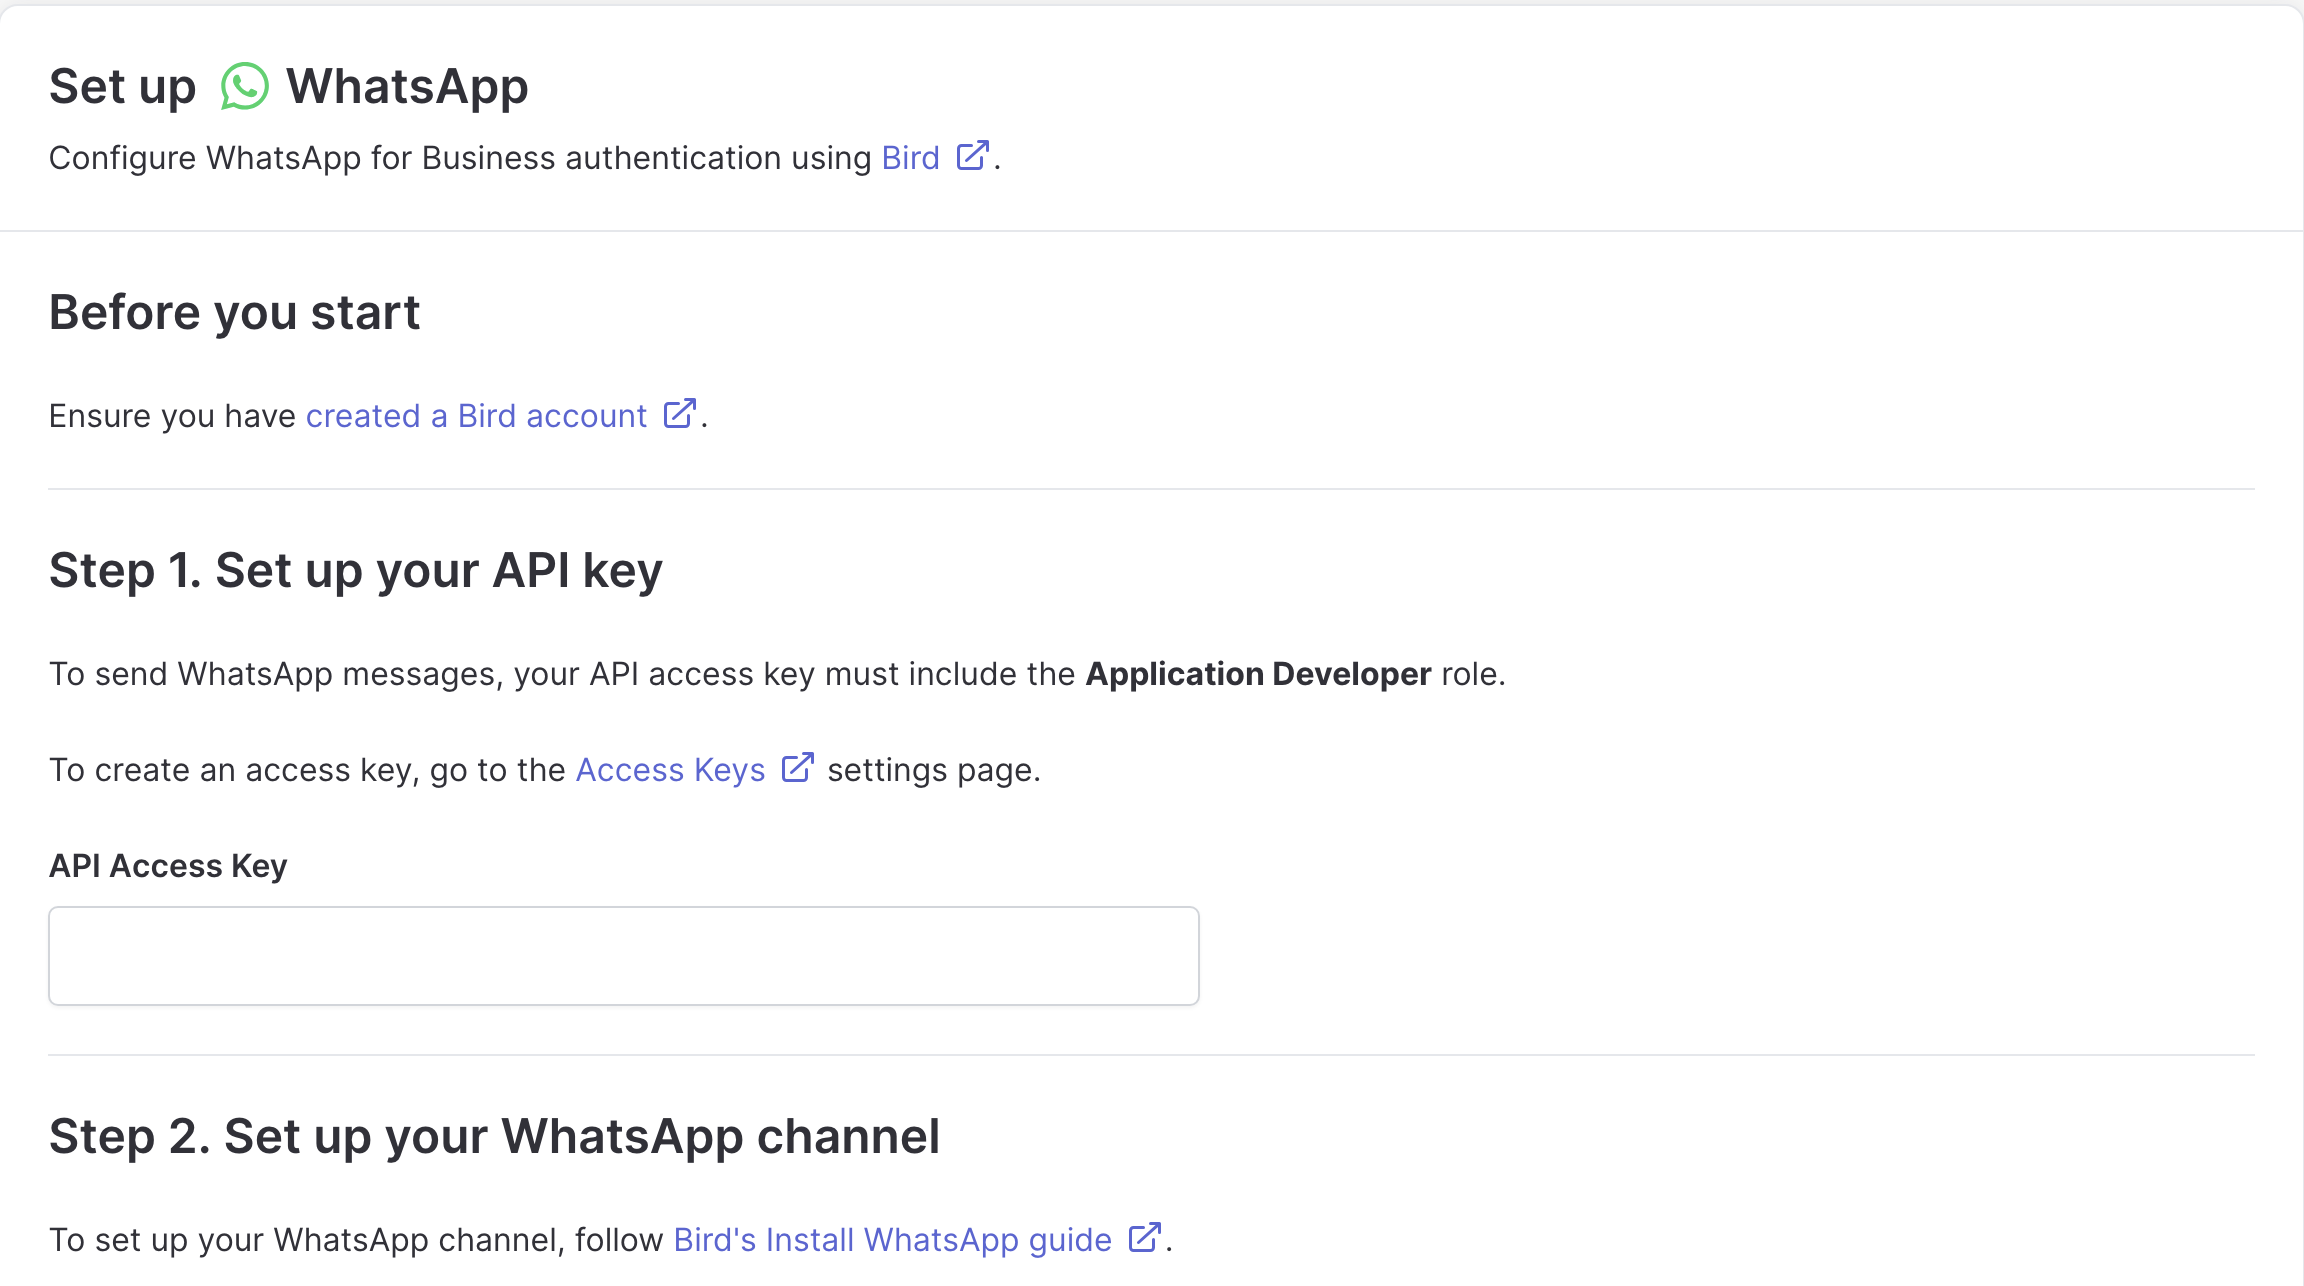Click external-link icon beside the Bird link
This screenshot has height=1286, width=2304.
tap(972, 156)
